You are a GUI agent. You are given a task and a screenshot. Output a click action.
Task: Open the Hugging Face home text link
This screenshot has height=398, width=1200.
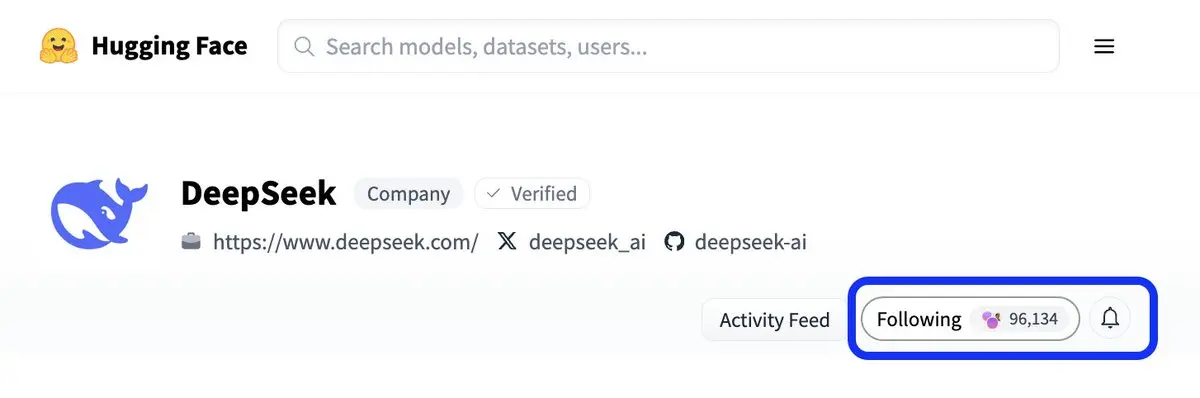[x=169, y=46]
